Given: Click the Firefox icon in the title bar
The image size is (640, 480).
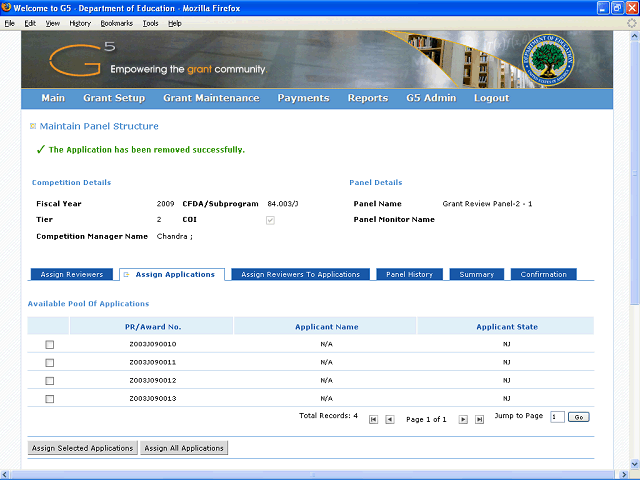Looking at the screenshot, I should tap(6, 7).
